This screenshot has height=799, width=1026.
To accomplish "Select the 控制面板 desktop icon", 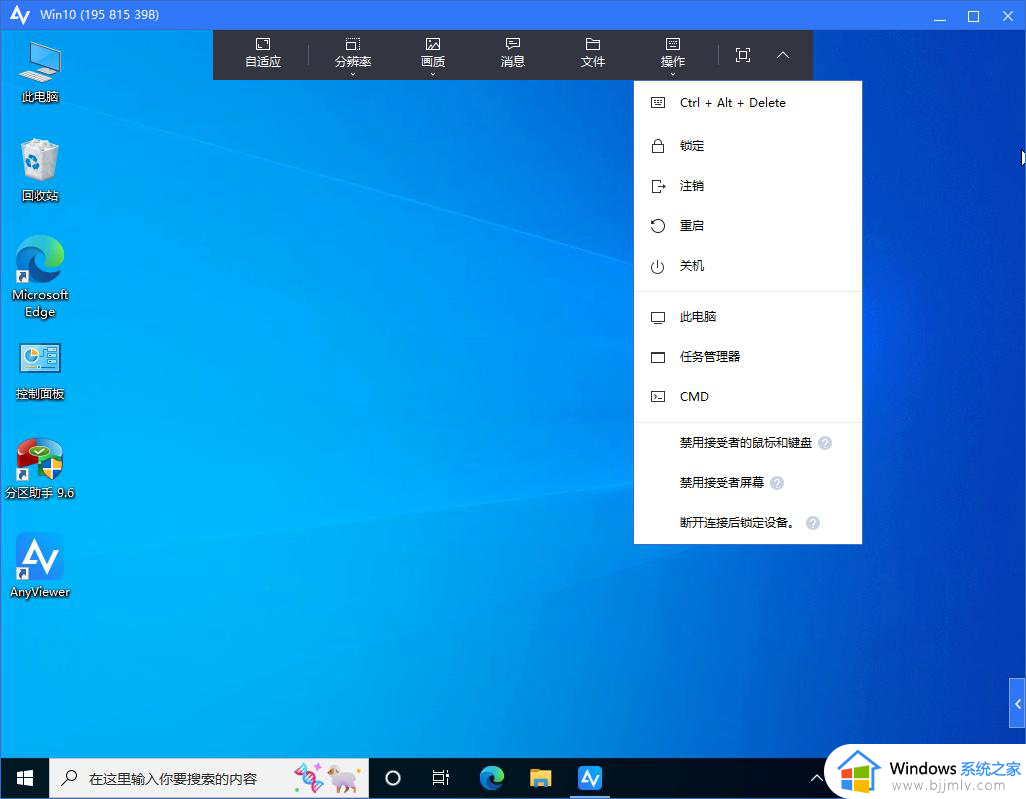I will pos(40,371).
